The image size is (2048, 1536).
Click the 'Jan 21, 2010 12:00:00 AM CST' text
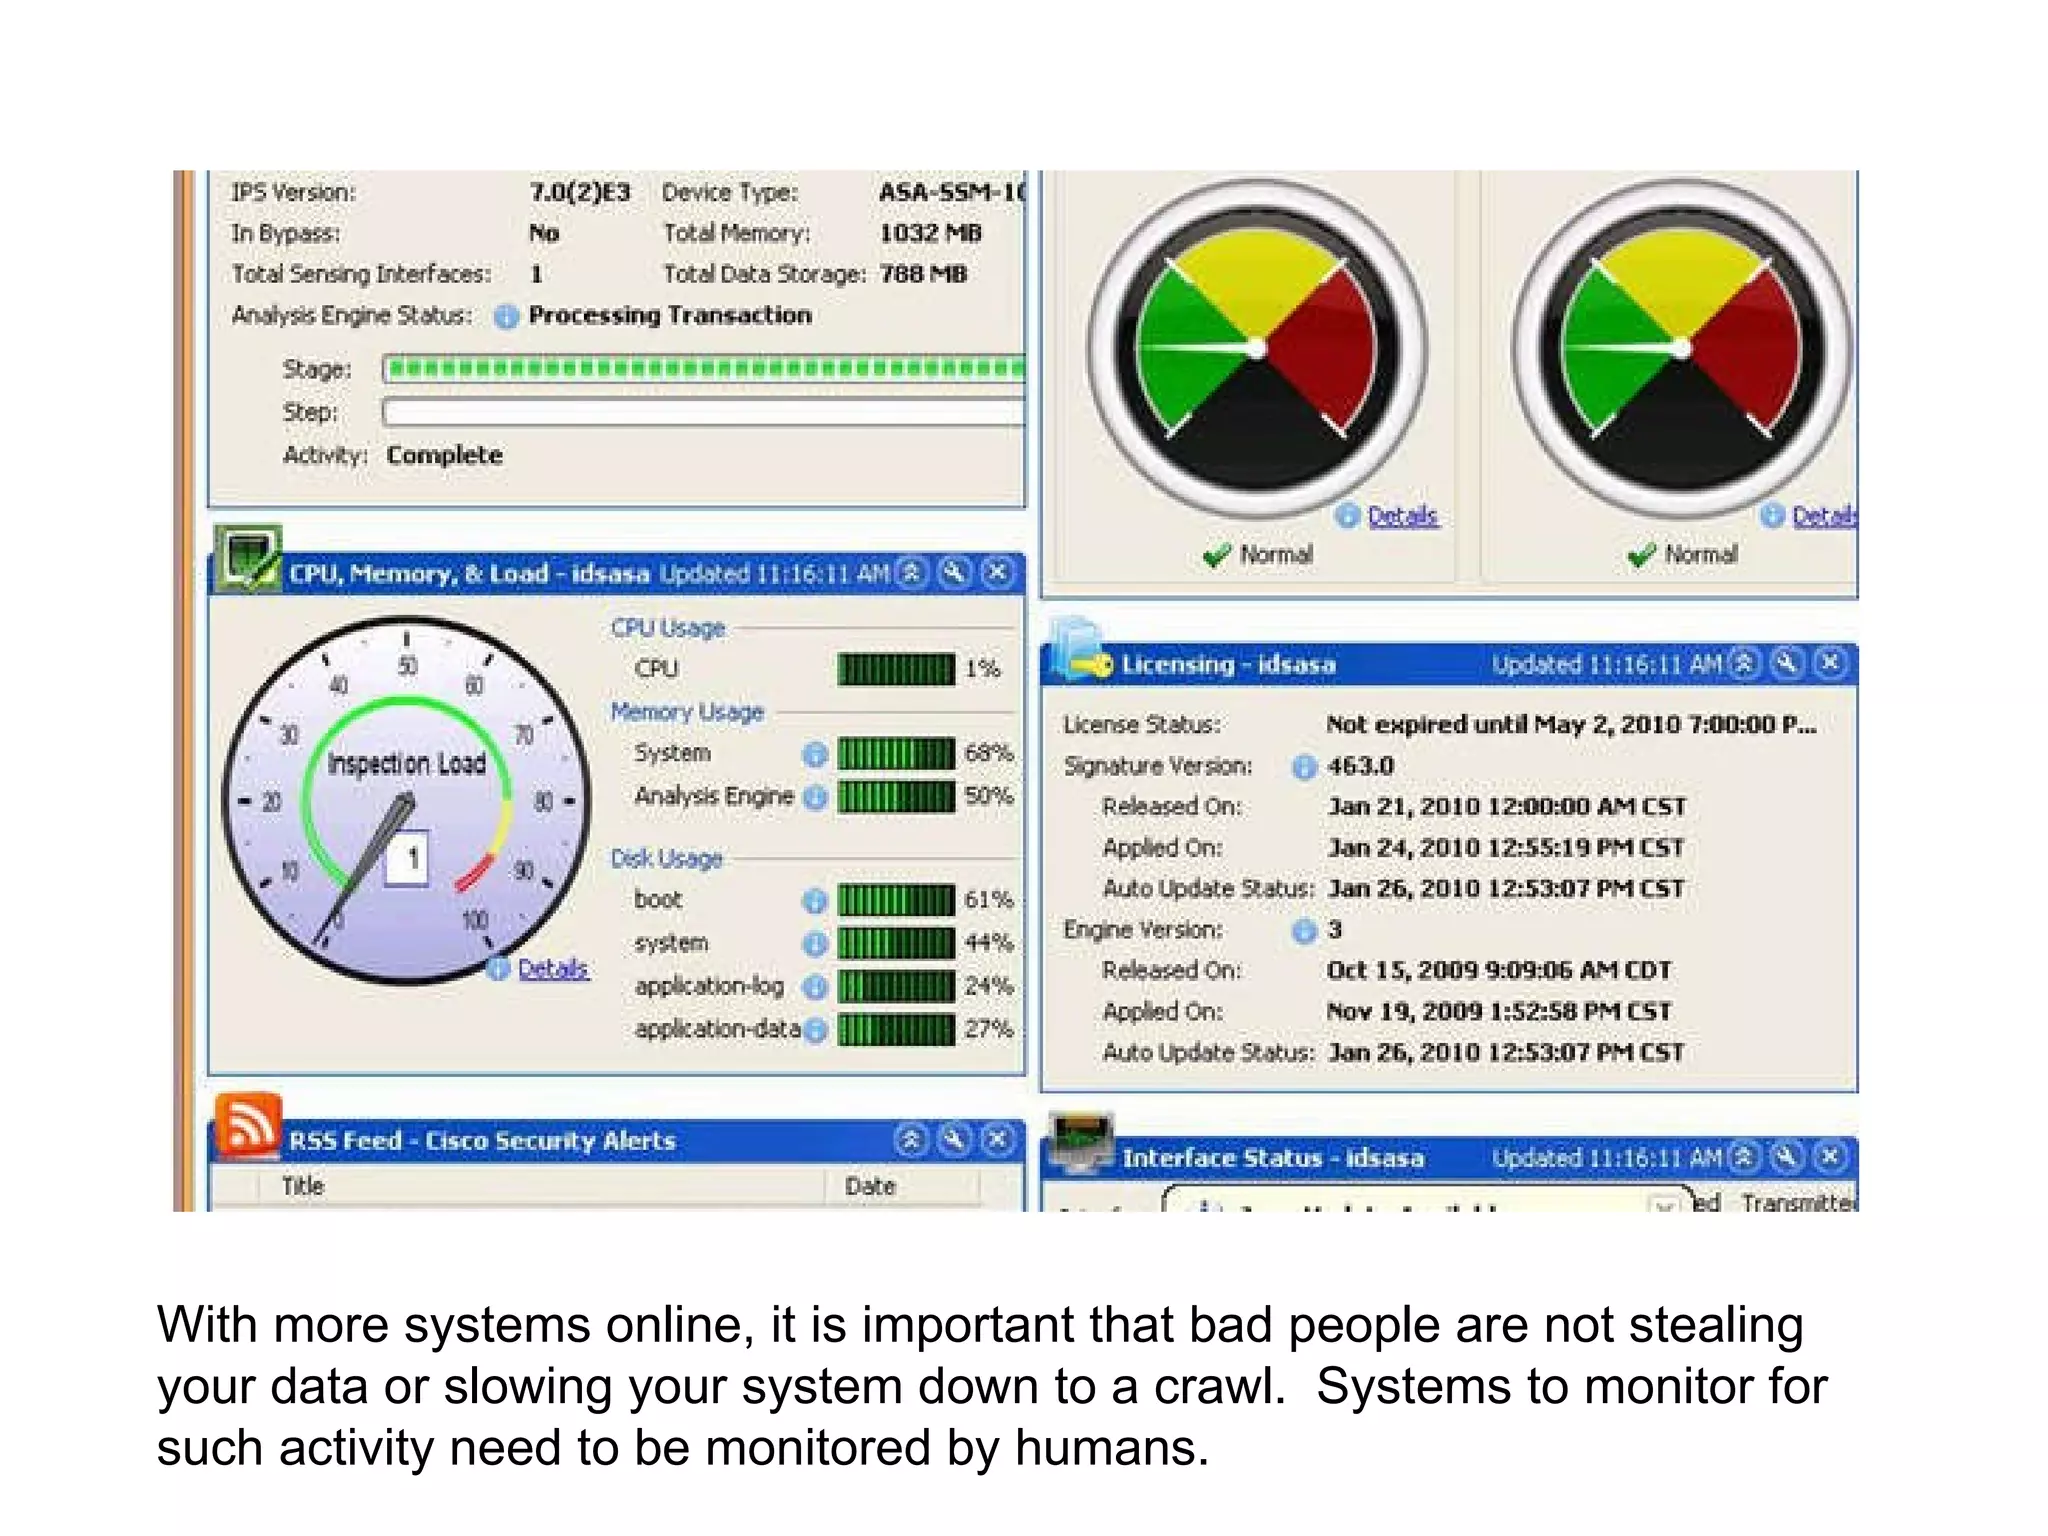click(1507, 807)
